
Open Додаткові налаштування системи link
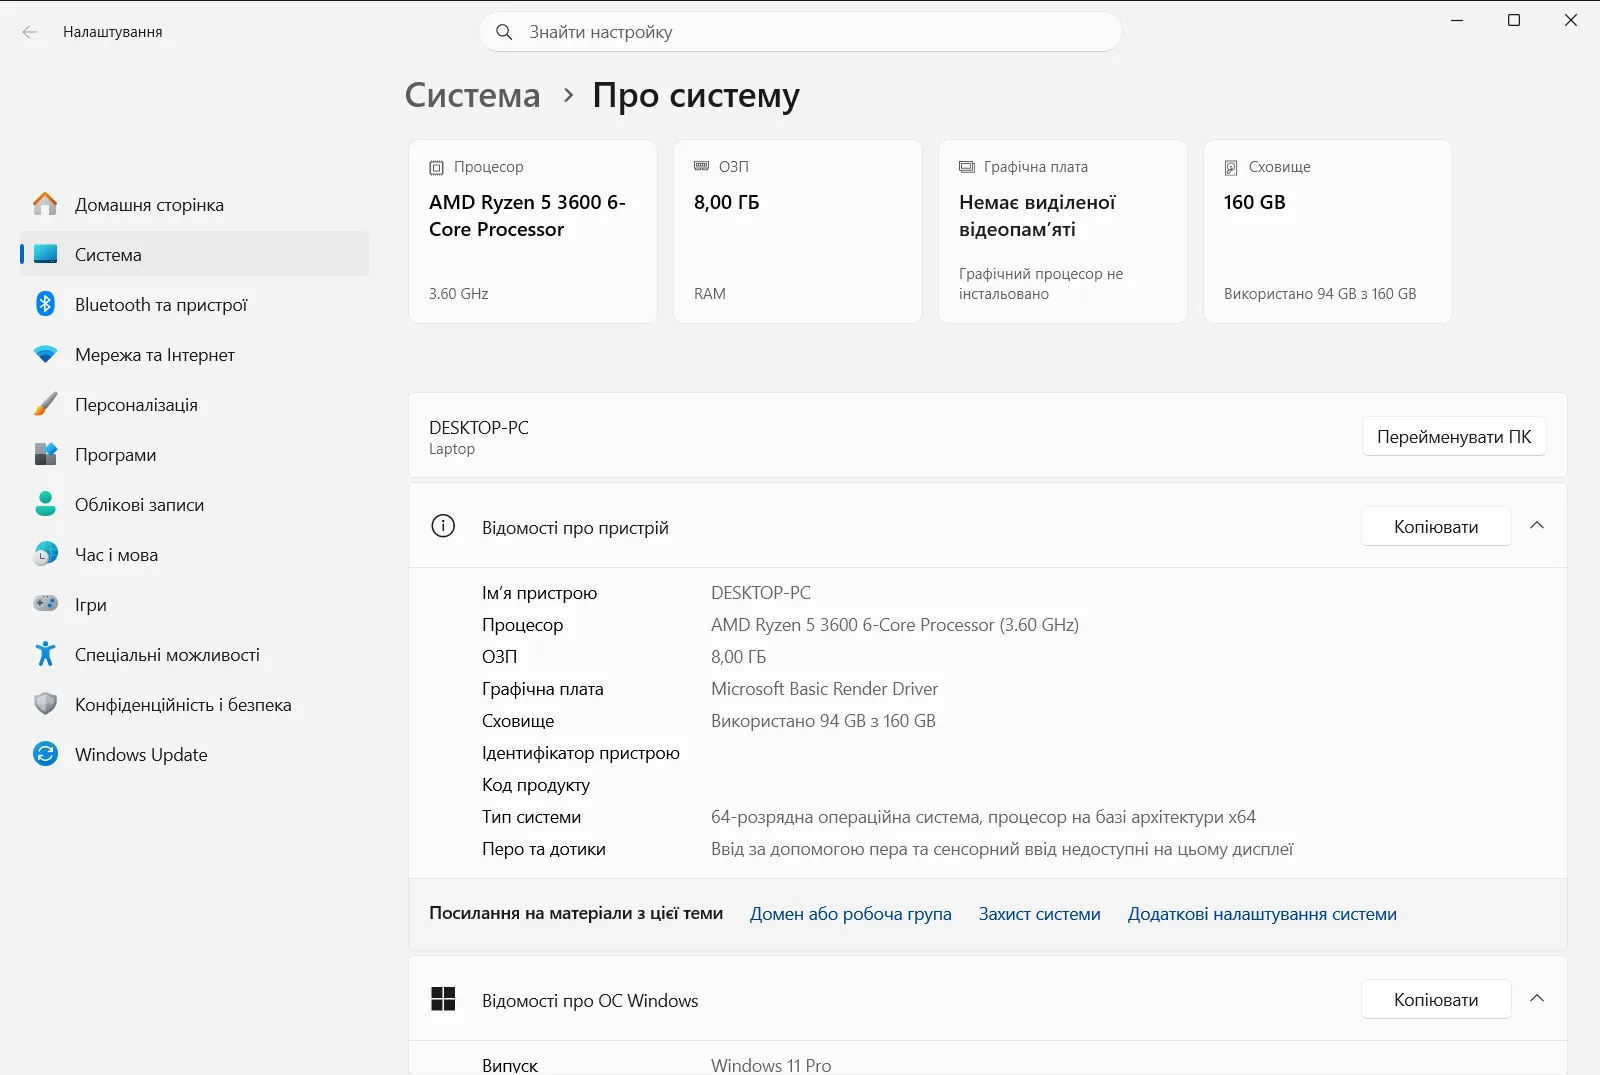1262,914
